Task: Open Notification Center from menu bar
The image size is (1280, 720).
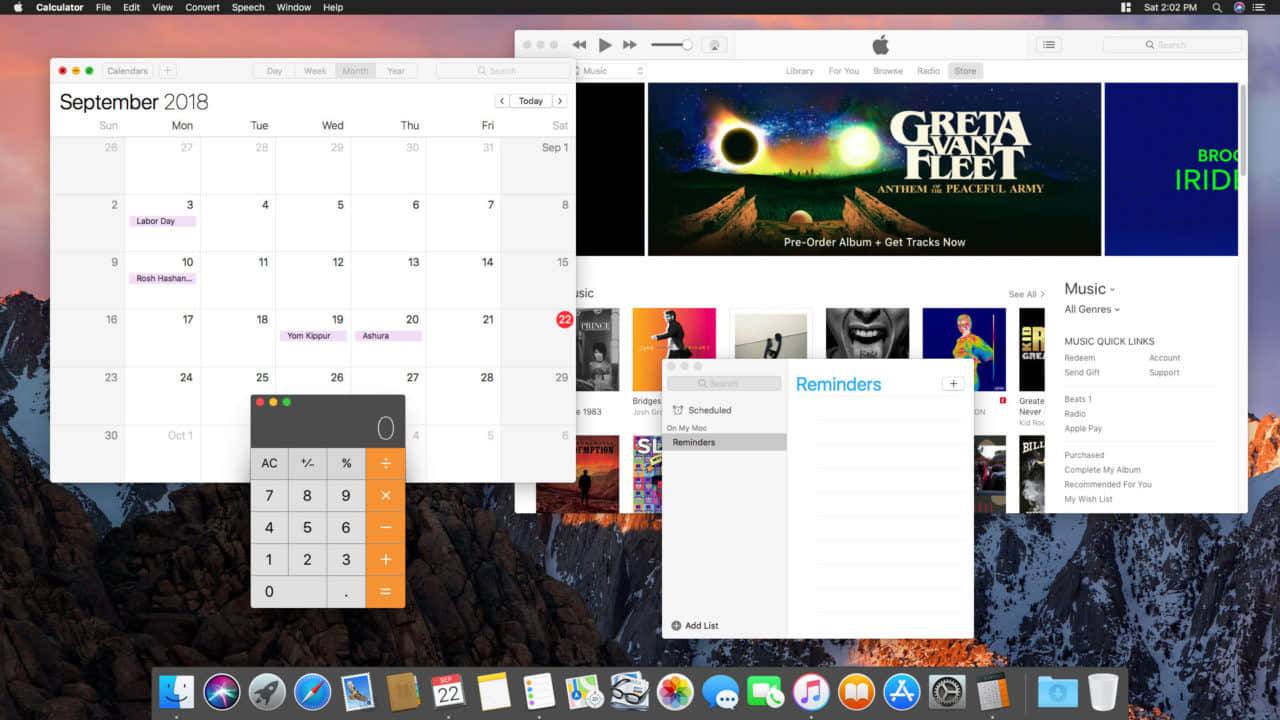Action: coord(1259,7)
